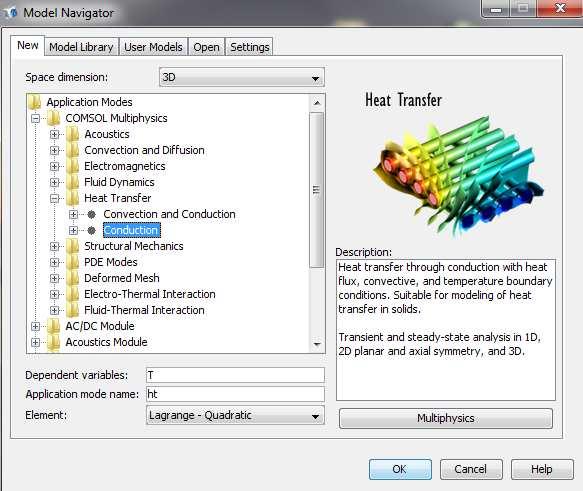This screenshot has width=583, height=491.
Task: Select the Conduction application mode
Action: pyautogui.click(x=131, y=230)
